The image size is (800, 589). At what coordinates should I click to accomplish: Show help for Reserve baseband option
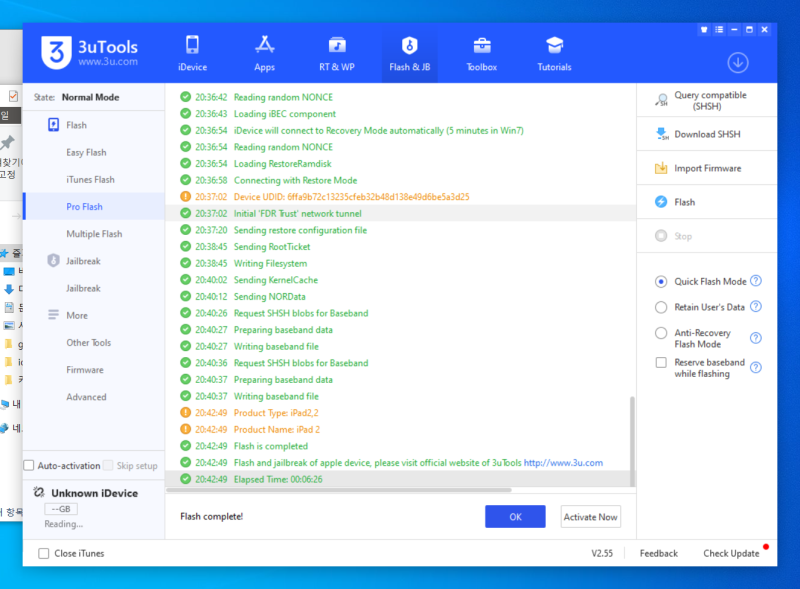(x=756, y=367)
